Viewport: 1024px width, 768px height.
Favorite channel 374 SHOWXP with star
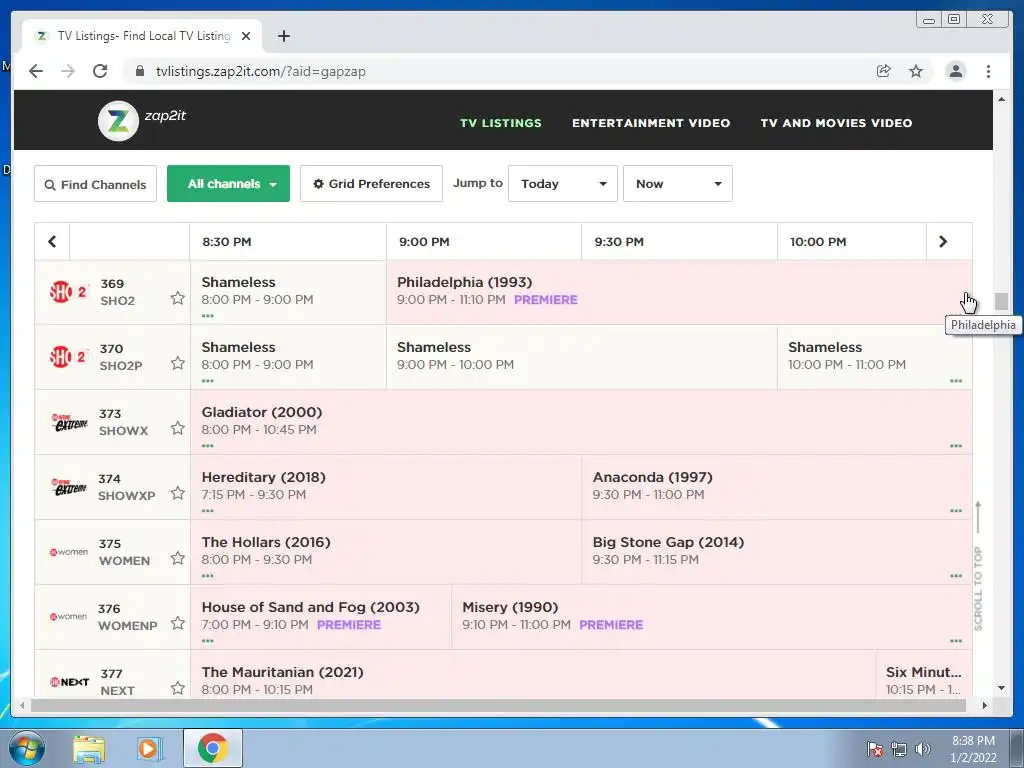click(x=178, y=493)
